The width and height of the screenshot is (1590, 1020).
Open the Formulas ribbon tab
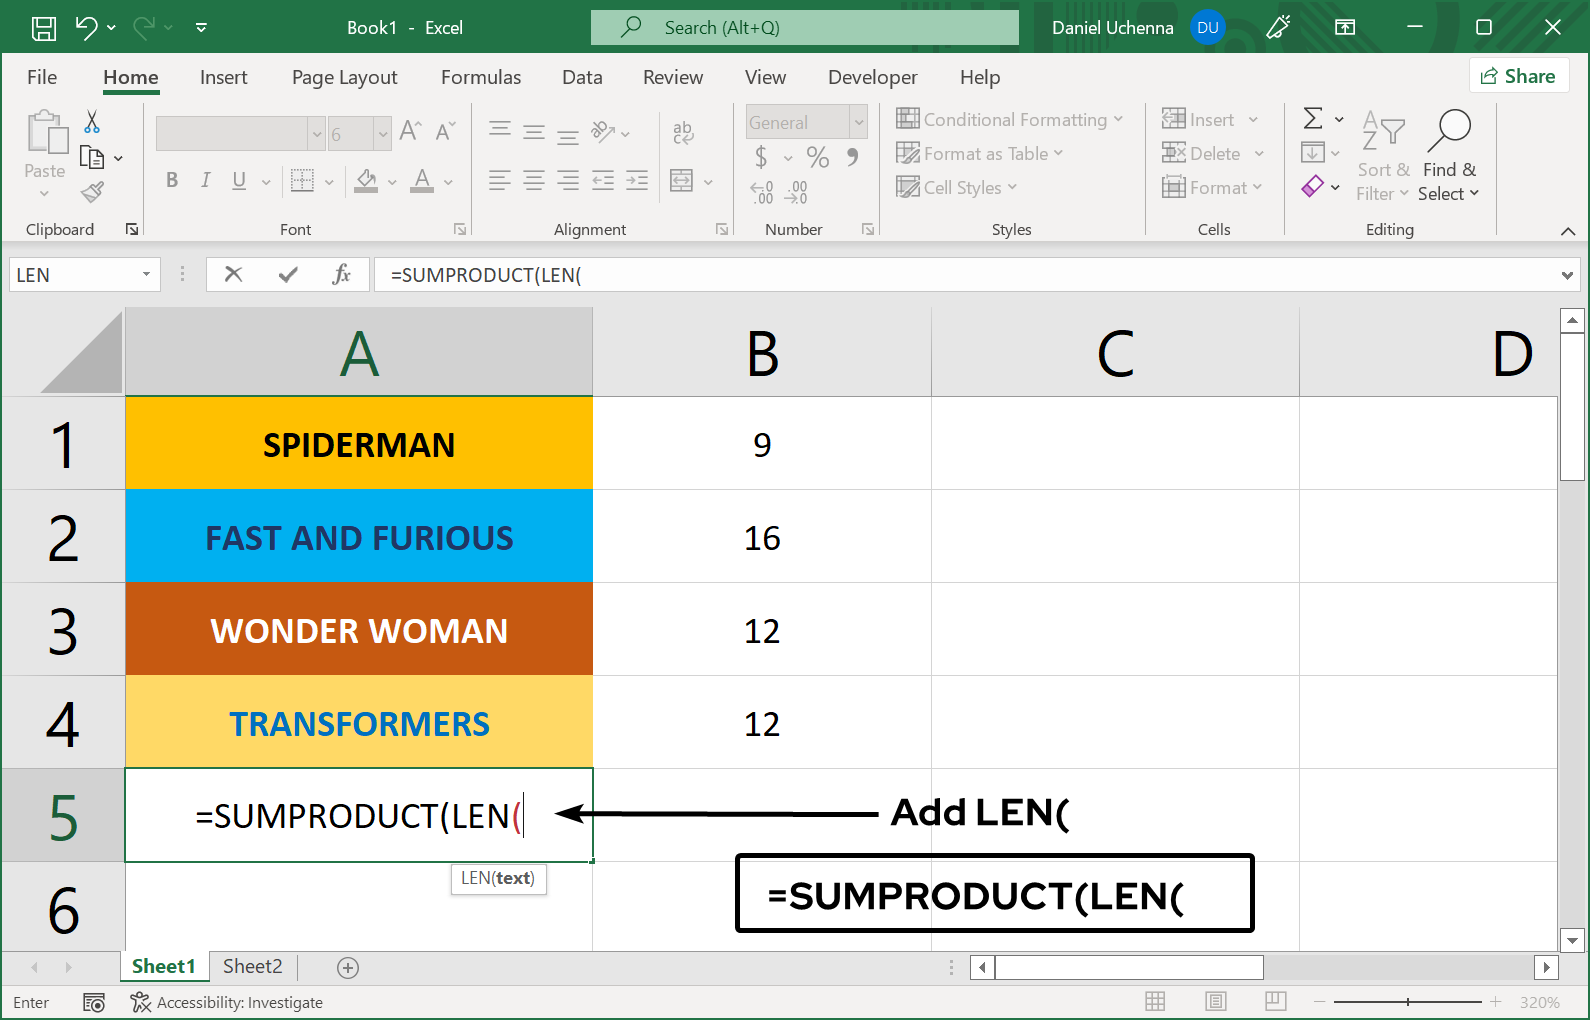pos(480,77)
